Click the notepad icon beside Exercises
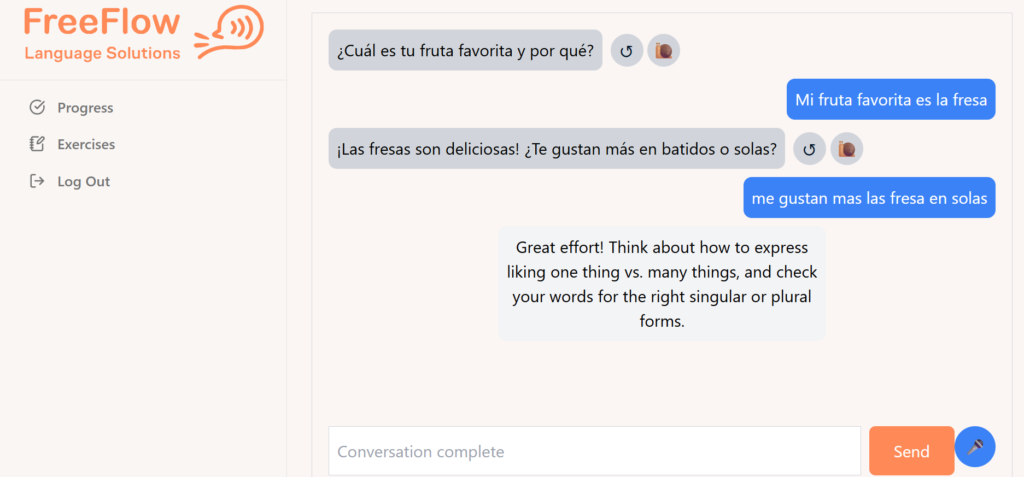This screenshot has height=477, width=1024. tap(38, 145)
